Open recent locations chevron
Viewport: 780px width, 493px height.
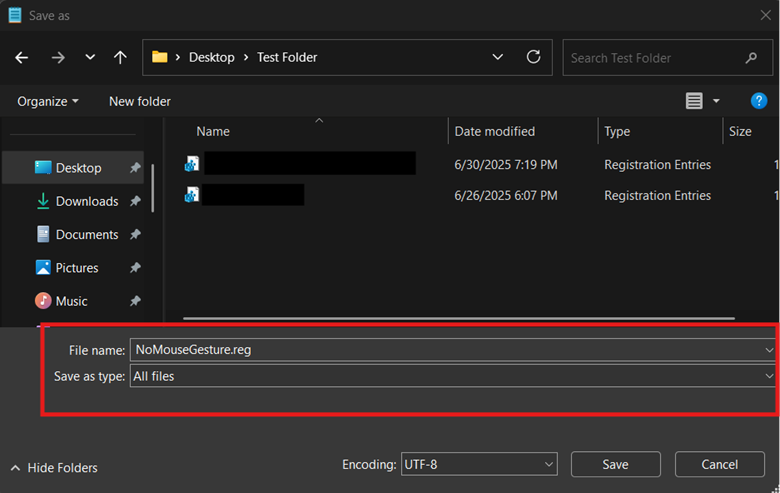[90, 57]
